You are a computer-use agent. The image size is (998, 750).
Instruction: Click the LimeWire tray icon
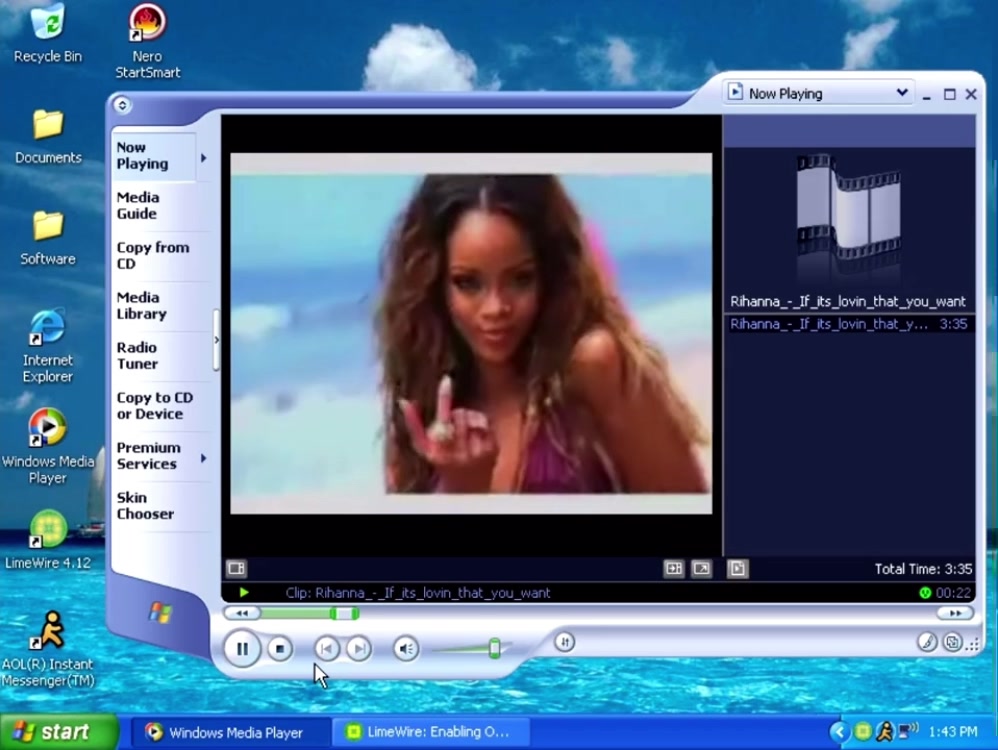tap(862, 732)
